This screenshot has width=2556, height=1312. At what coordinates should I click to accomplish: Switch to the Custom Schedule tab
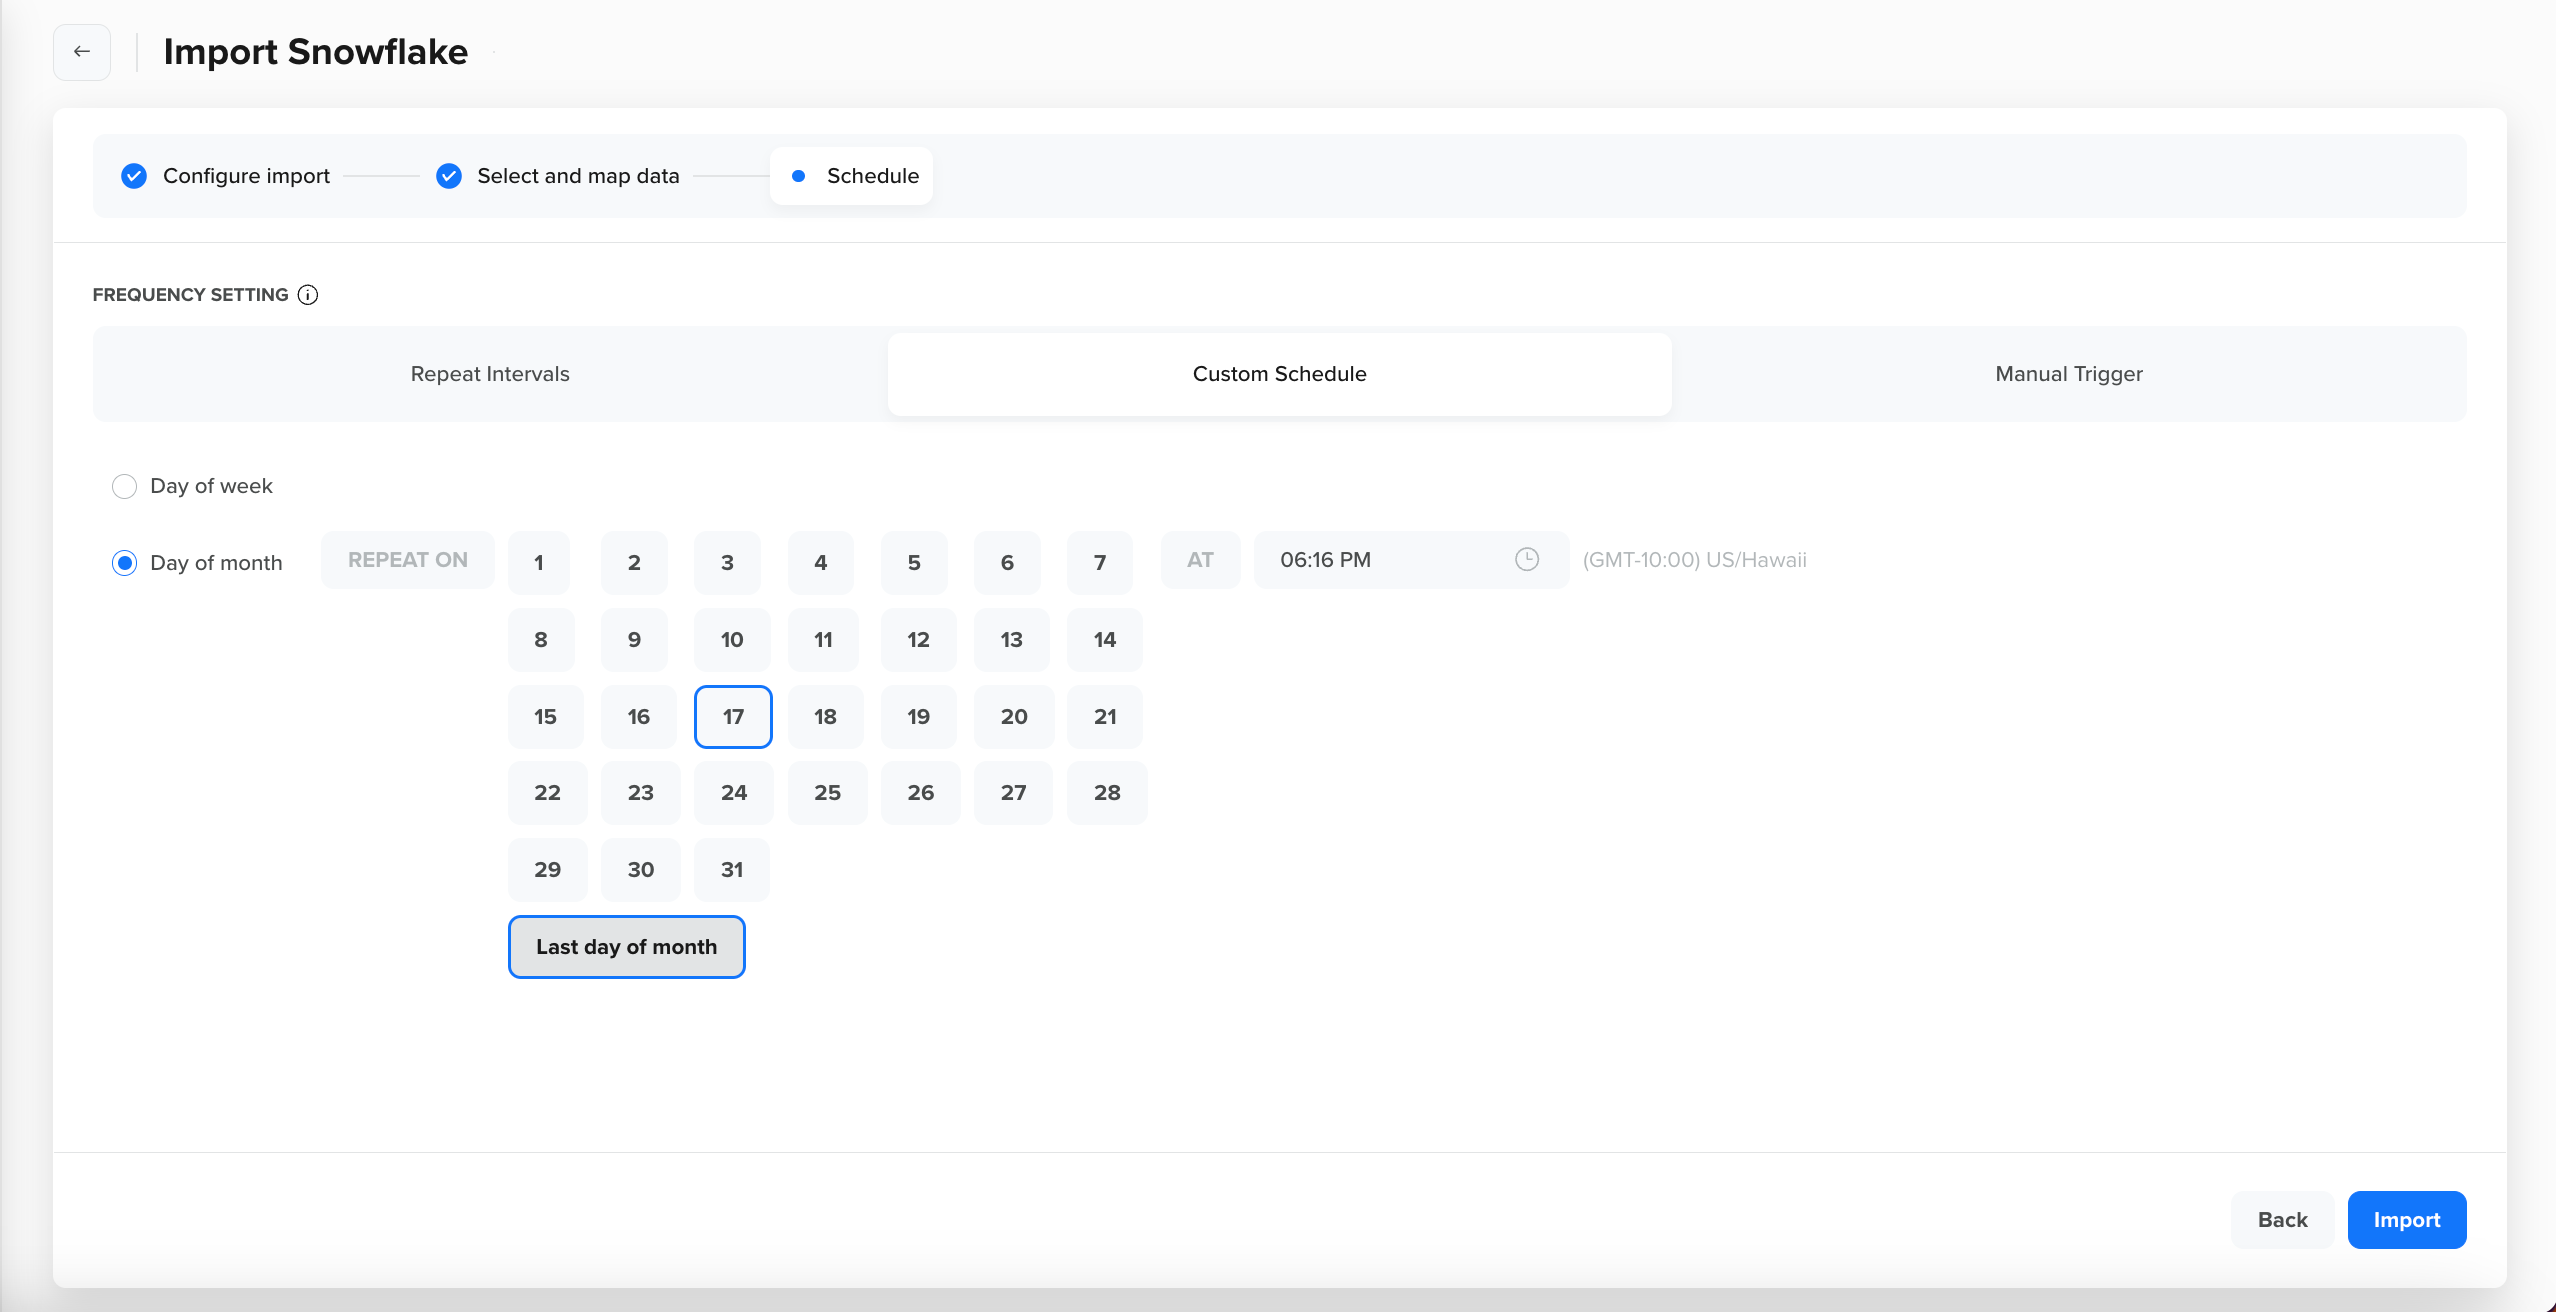(1279, 374)
